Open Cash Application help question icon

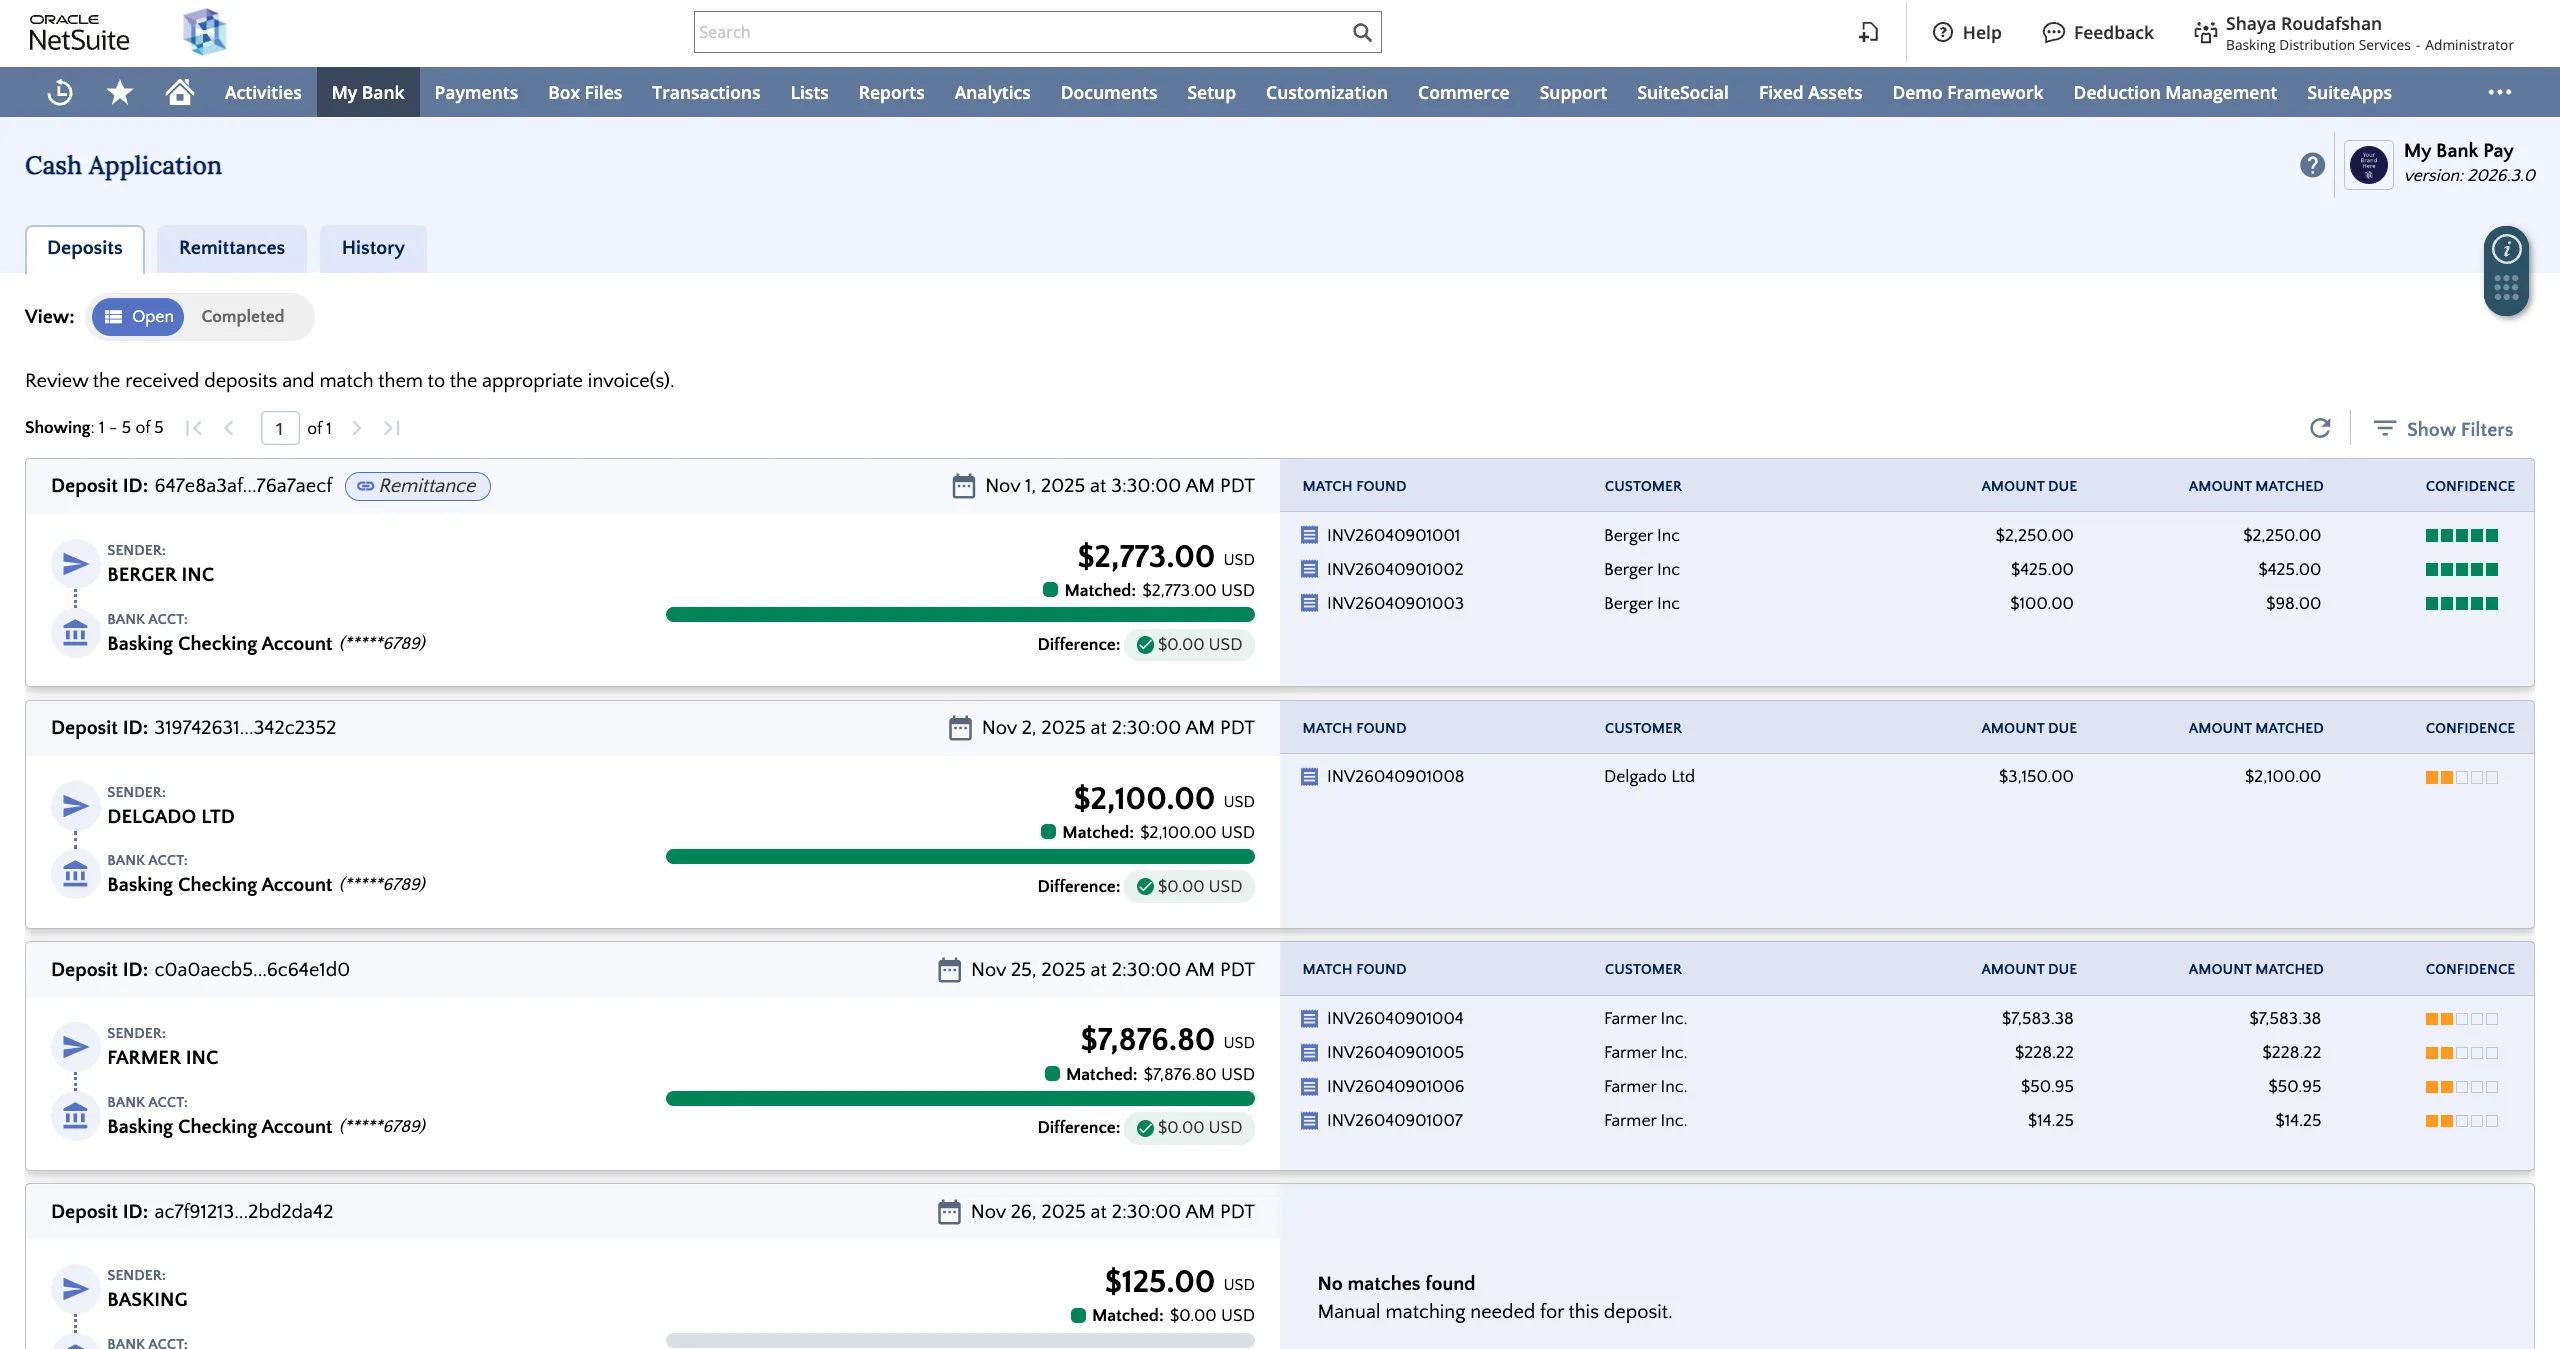pyautogui.click(x=2312, y=165)
